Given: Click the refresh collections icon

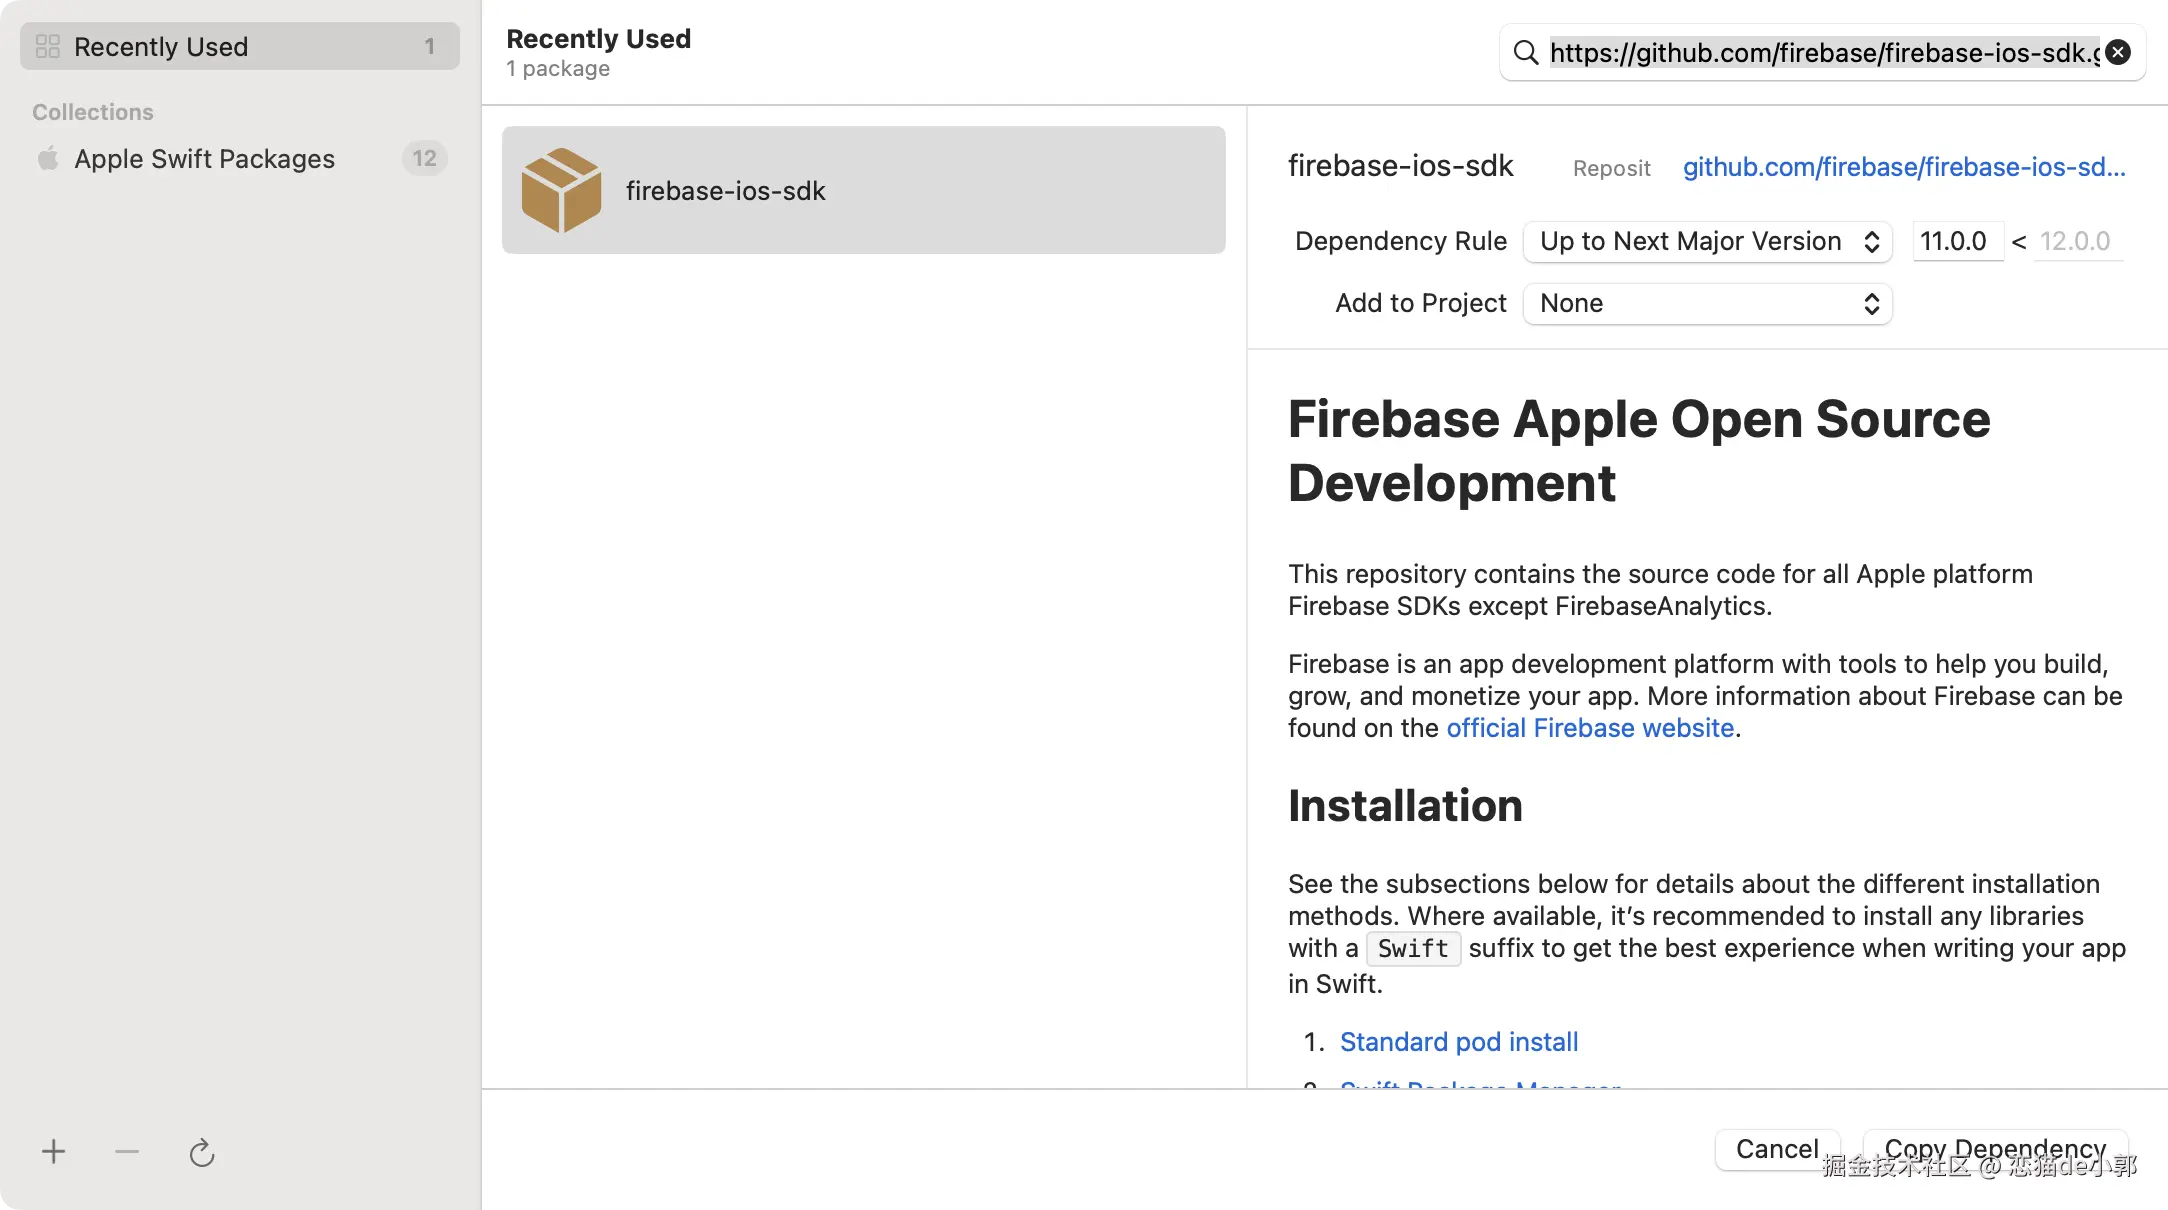Looking at the screenshot, I should (x=202, y=1153).
